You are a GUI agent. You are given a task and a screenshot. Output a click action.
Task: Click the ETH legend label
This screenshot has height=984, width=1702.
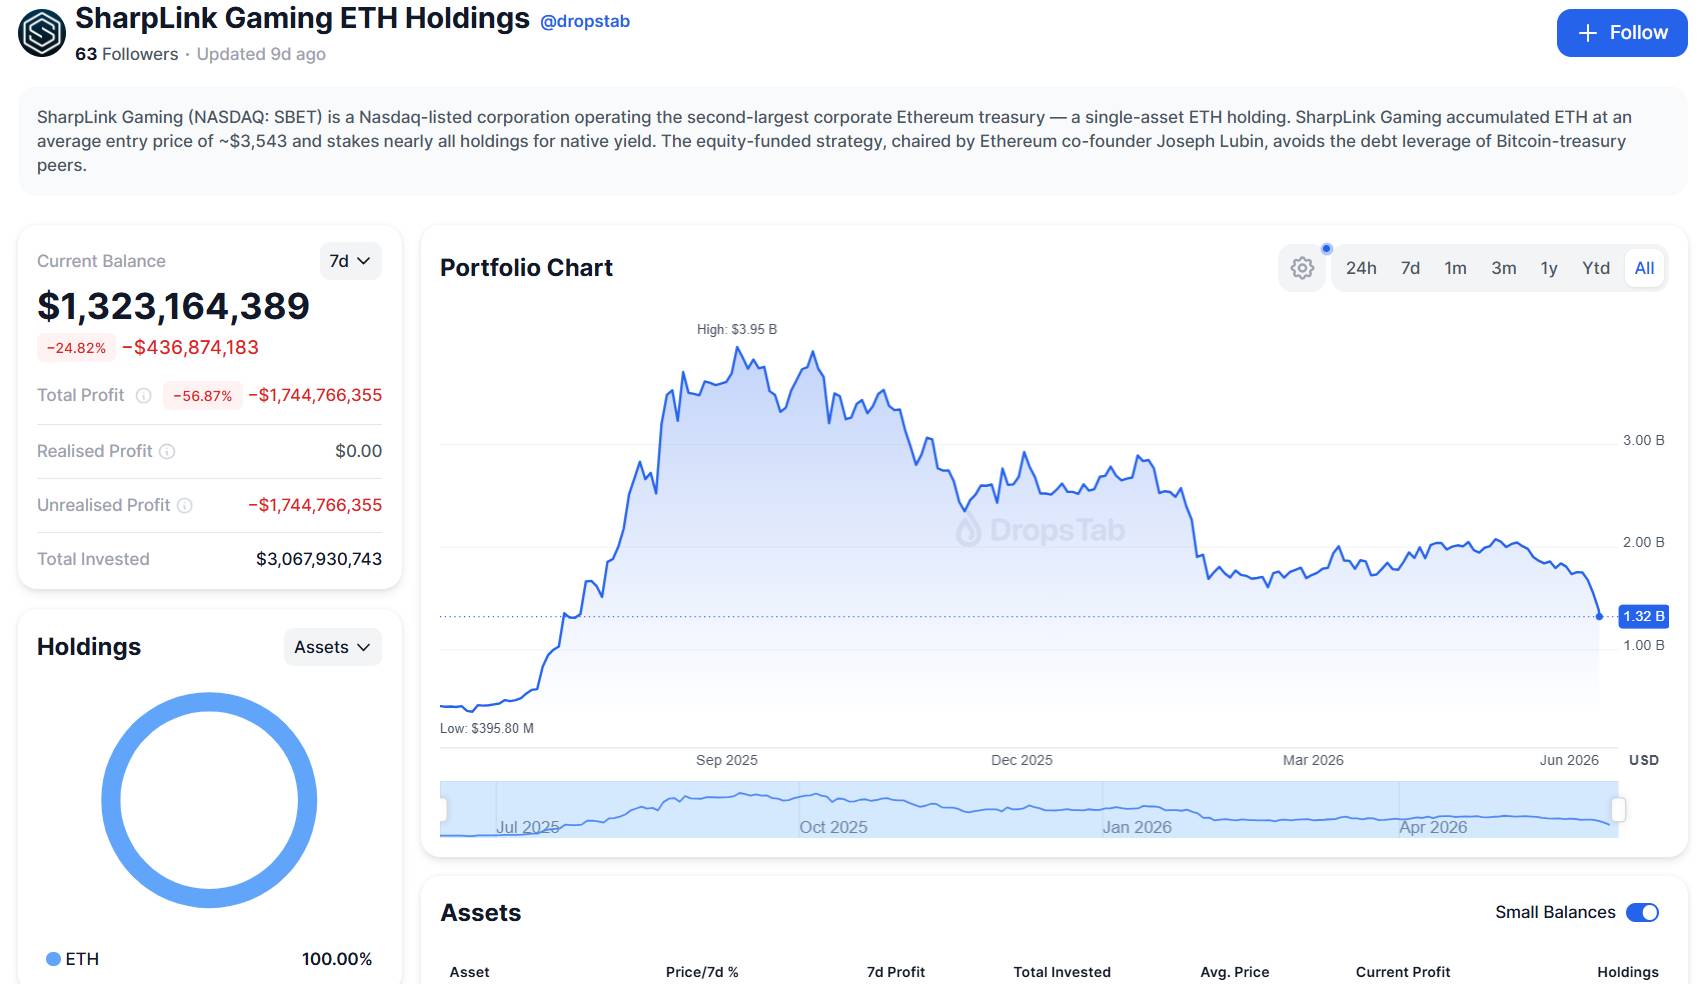point(82,959)
